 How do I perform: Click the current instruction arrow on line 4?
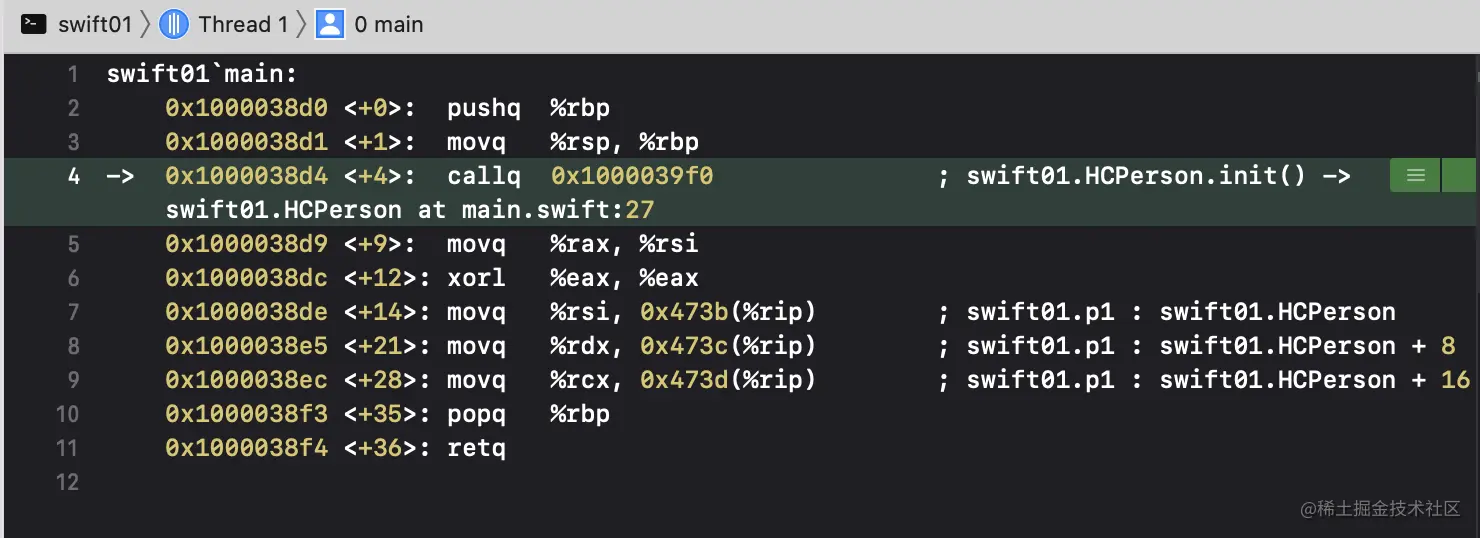click(x=120, y=176)
